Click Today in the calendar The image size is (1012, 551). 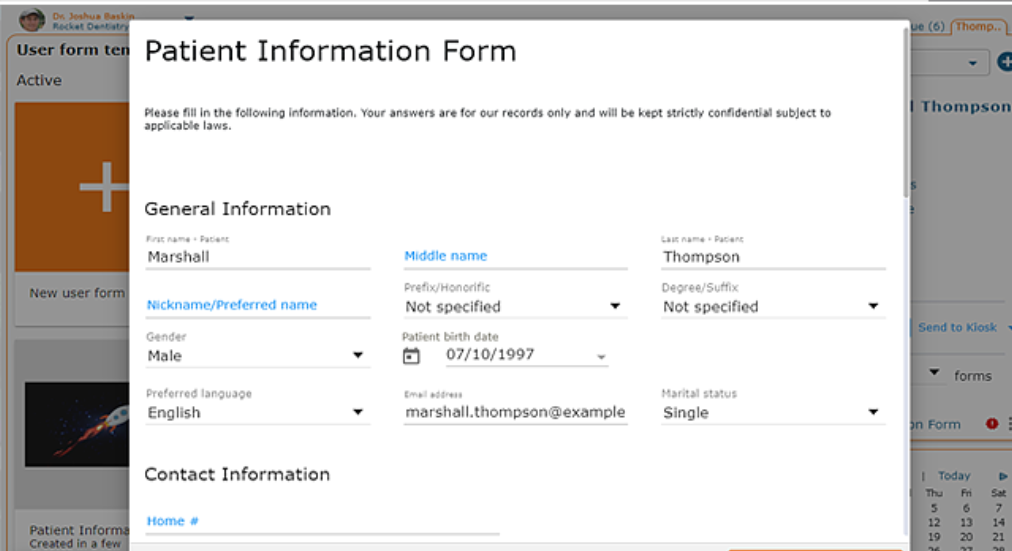954,476
